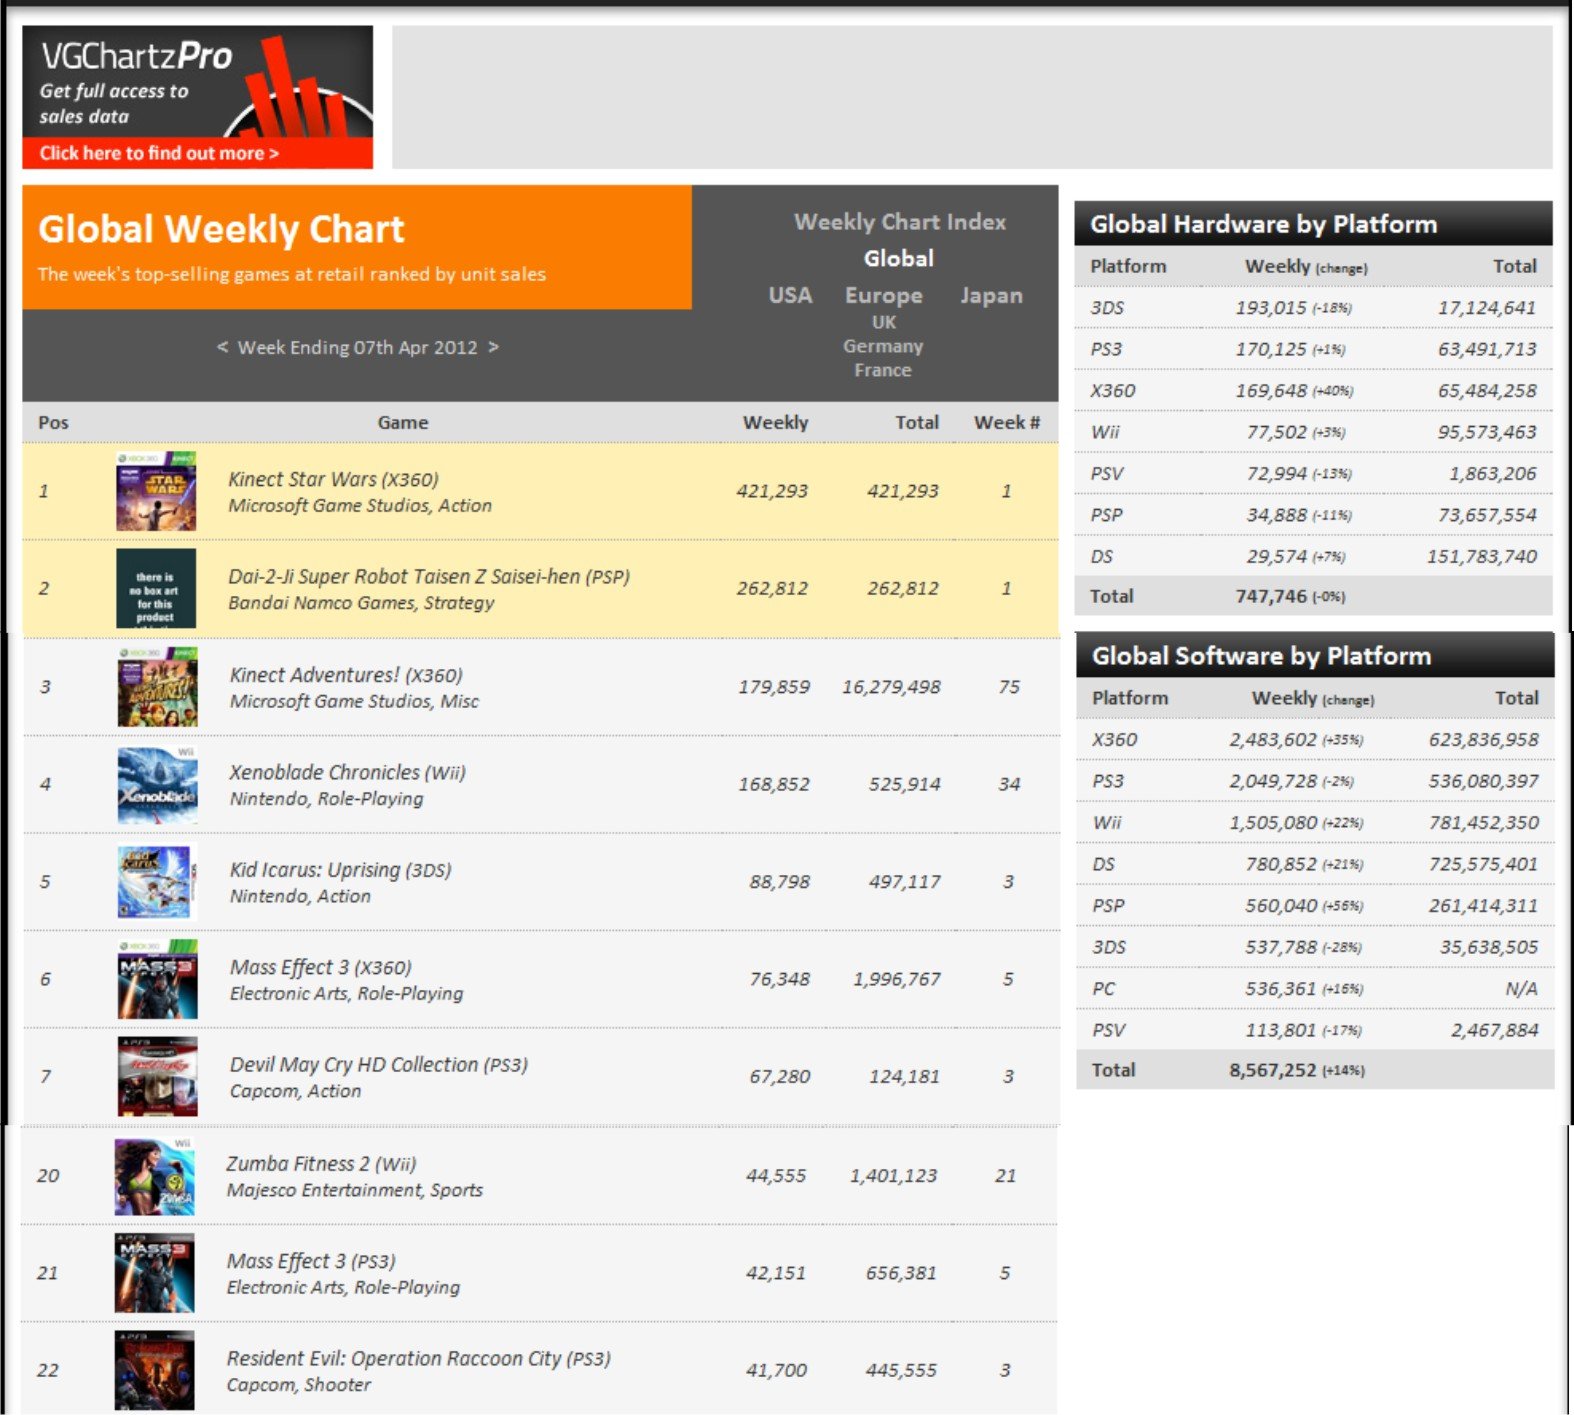Click PC row in Global Software table
Screen dimensions: 1574x1415
[1315, 989]
